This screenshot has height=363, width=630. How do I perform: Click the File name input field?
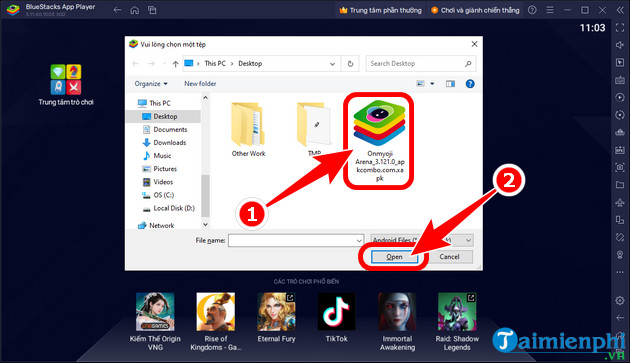click(x=296, y=240)
